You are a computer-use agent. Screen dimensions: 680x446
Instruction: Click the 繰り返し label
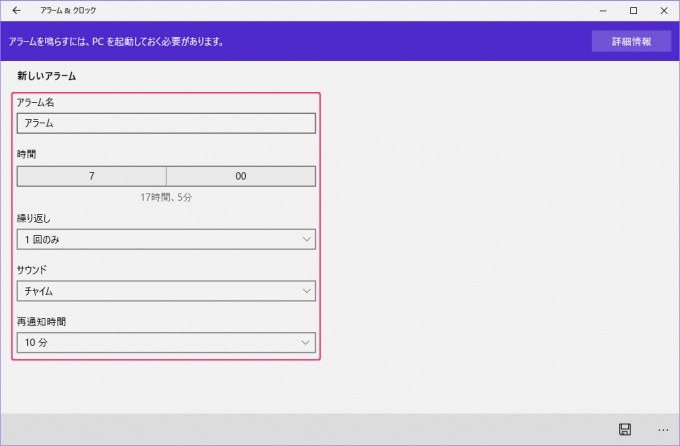coord(33,218)
